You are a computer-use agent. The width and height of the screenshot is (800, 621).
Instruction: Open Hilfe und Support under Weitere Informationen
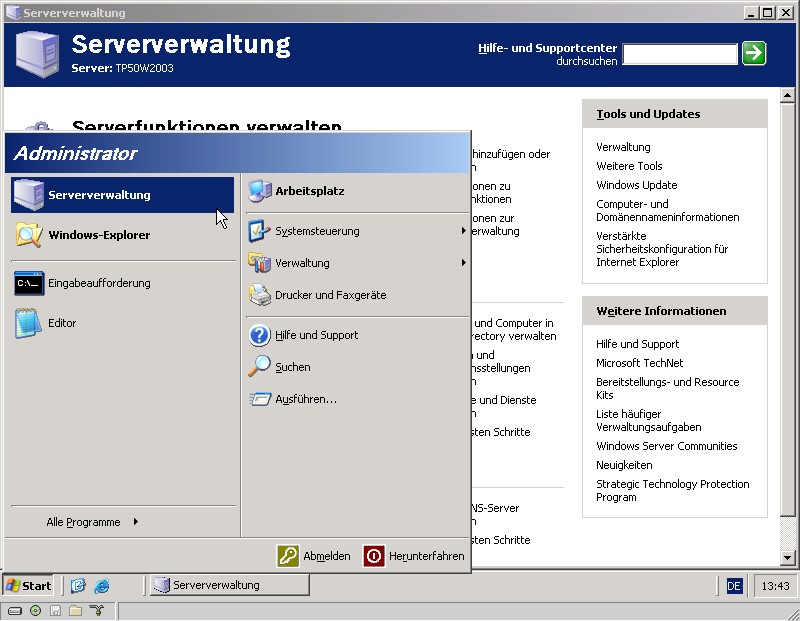(637, 344)
